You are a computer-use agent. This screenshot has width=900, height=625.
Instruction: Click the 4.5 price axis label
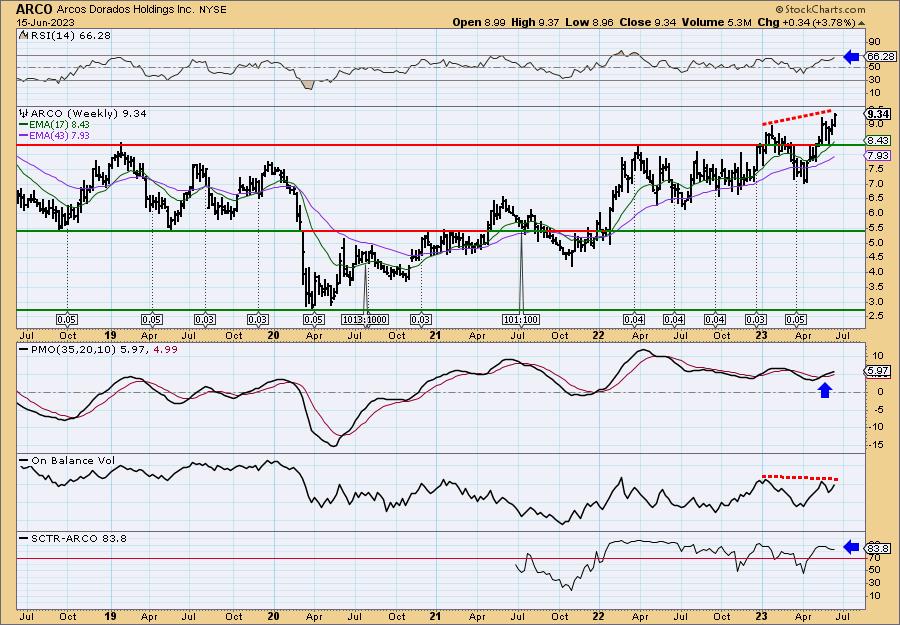(875, 257)
